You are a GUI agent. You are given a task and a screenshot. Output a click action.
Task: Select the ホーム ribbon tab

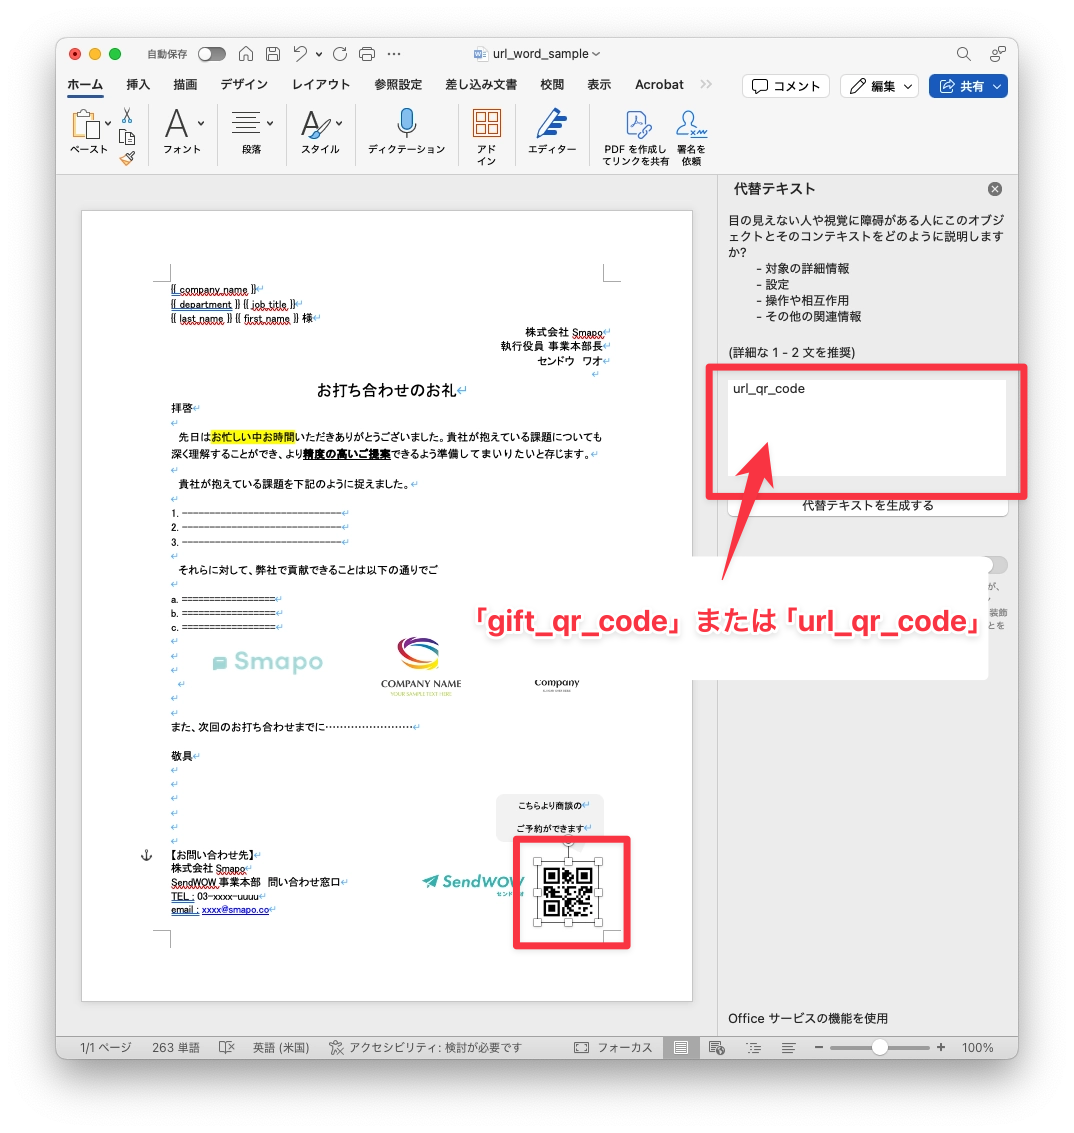85,85
